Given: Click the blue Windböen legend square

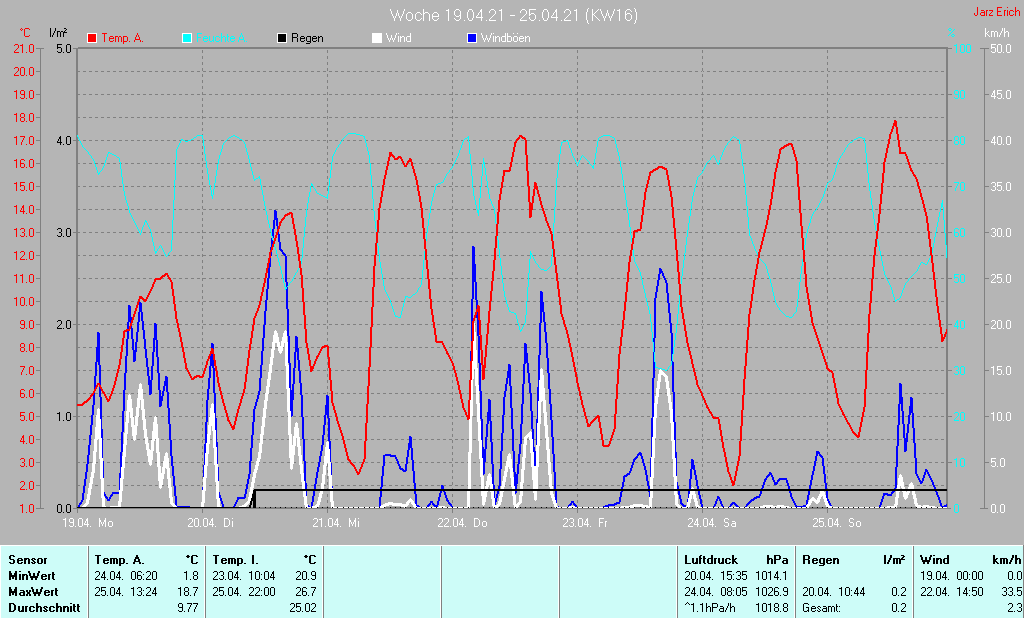Looking at the screenshot, I should click(x=472, y=38).
